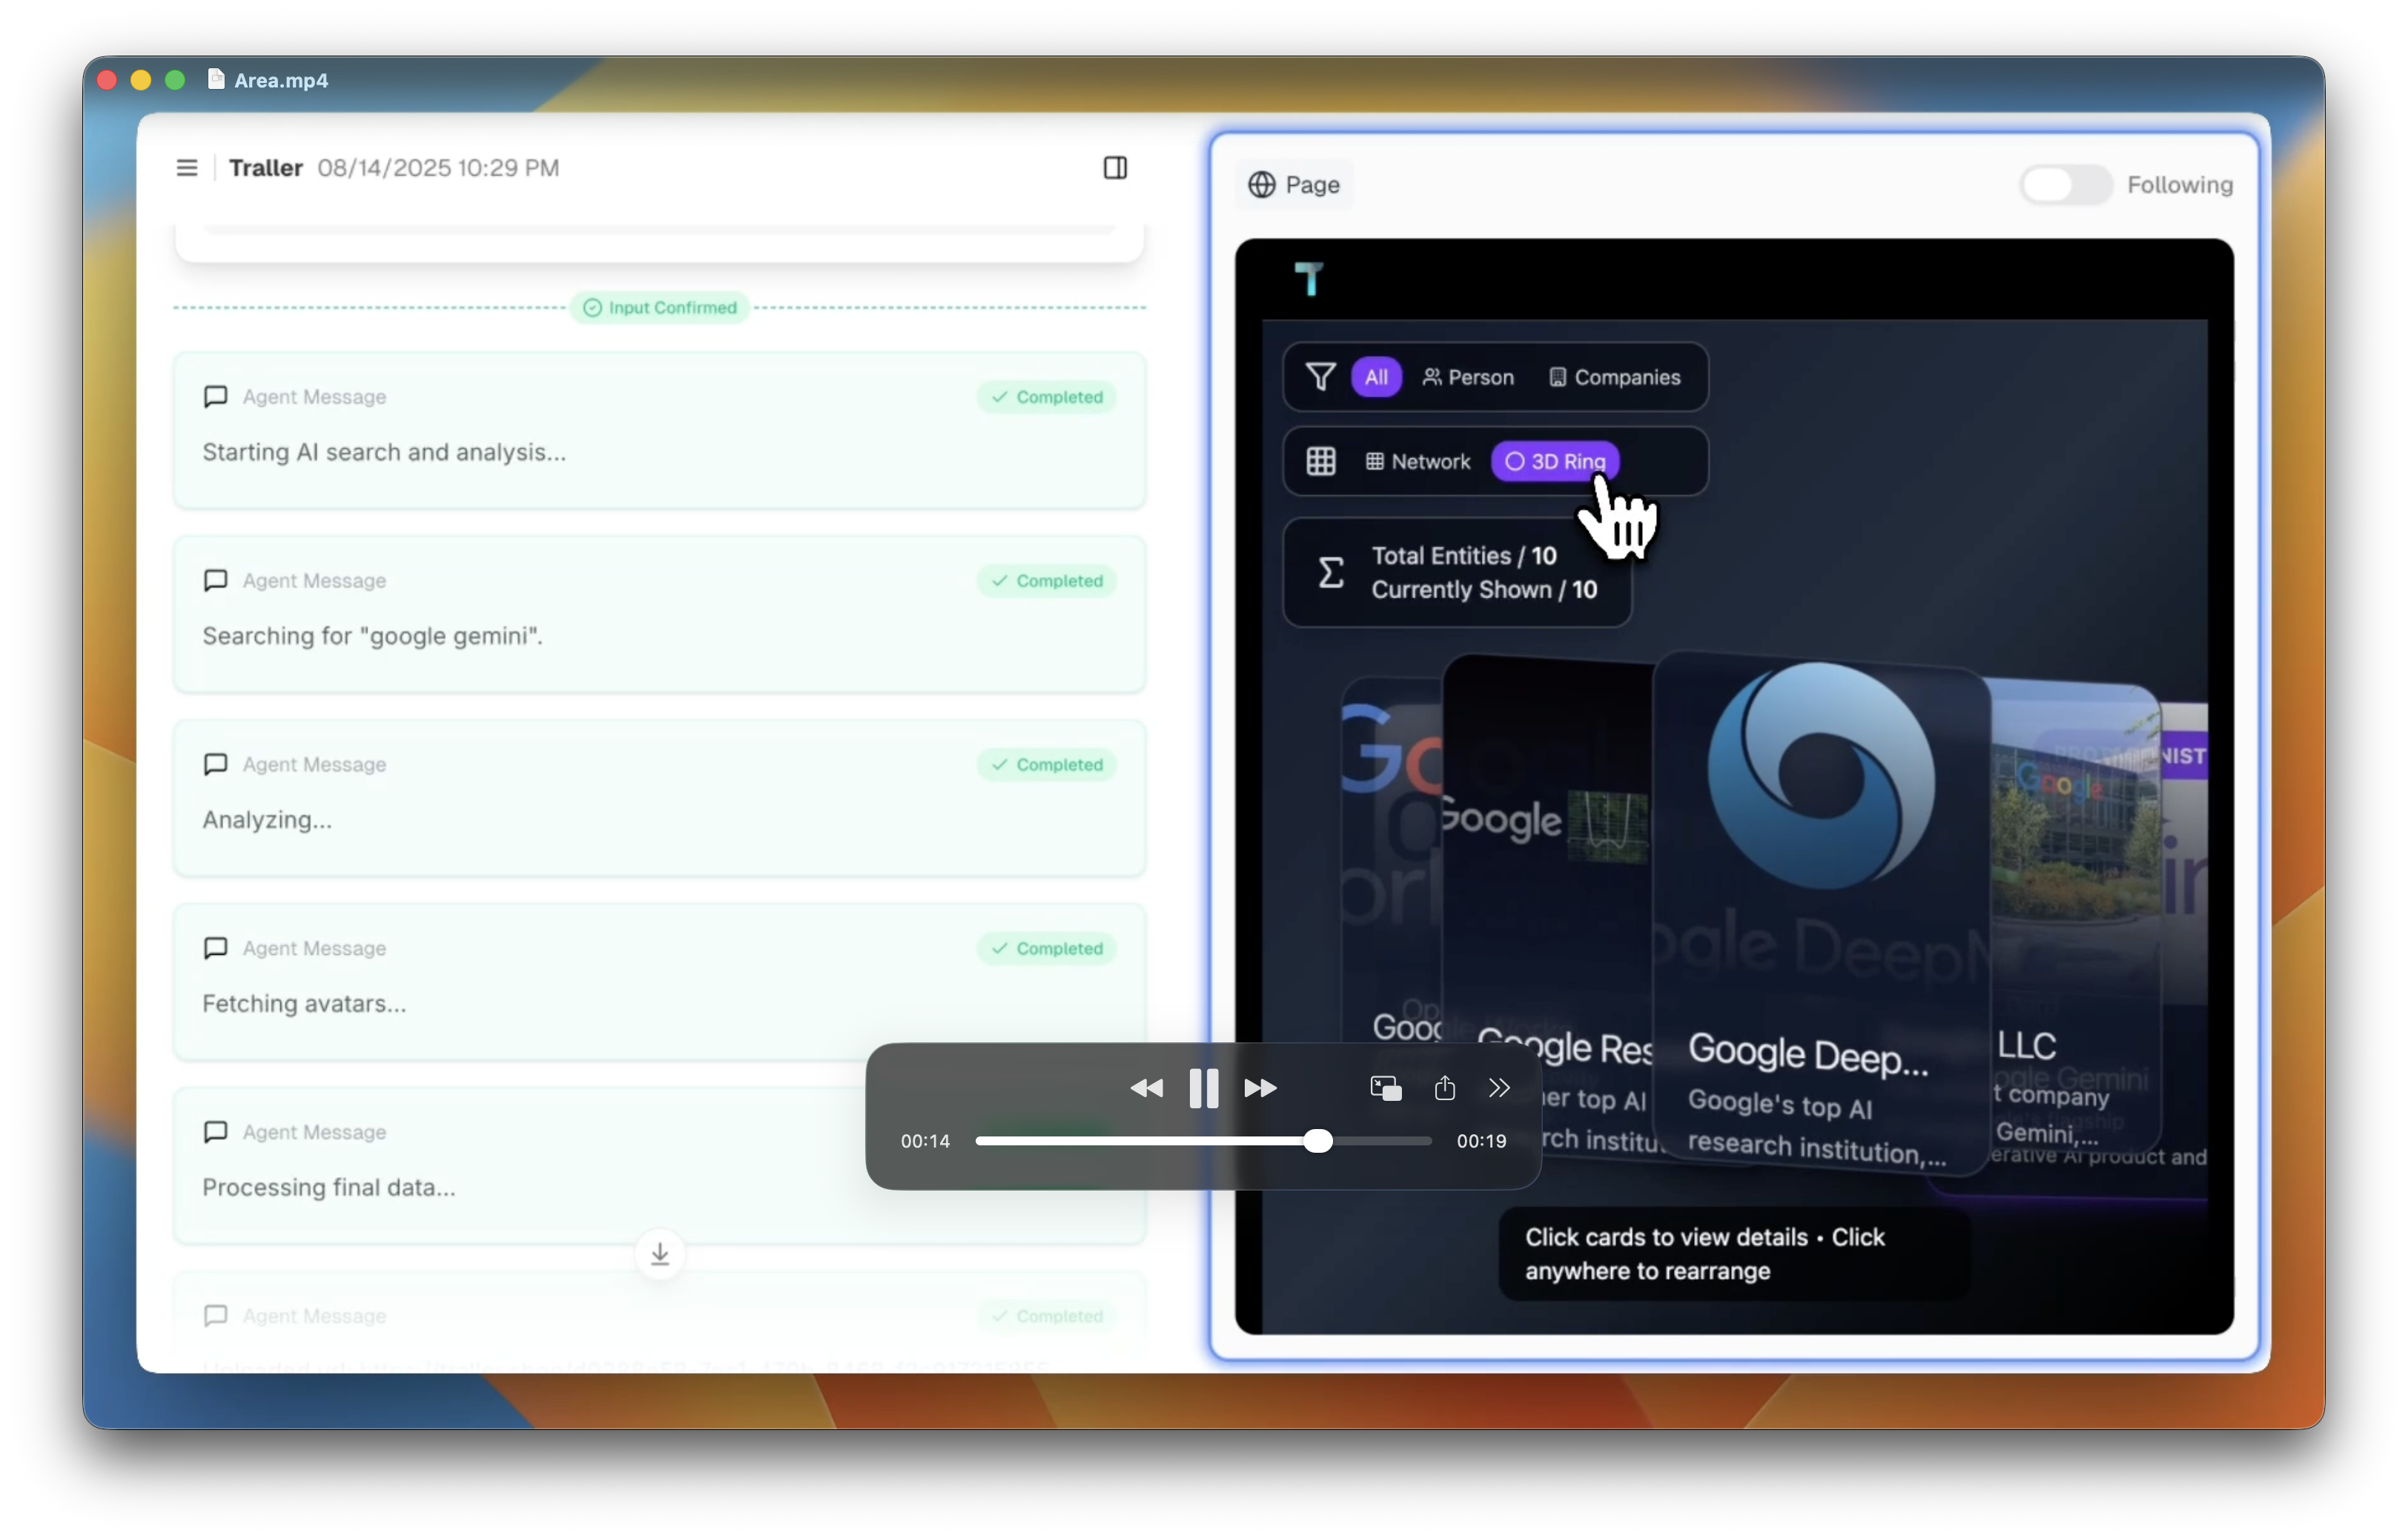Enable picture-in-picture mode

[1385, 1088]
